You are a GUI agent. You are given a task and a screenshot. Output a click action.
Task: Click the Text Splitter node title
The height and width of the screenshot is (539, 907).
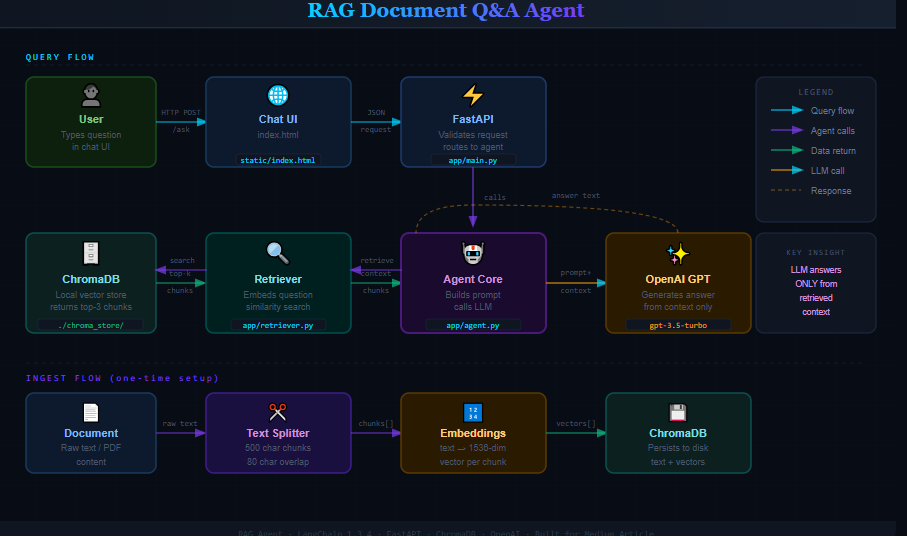click(x=278, y=433)
